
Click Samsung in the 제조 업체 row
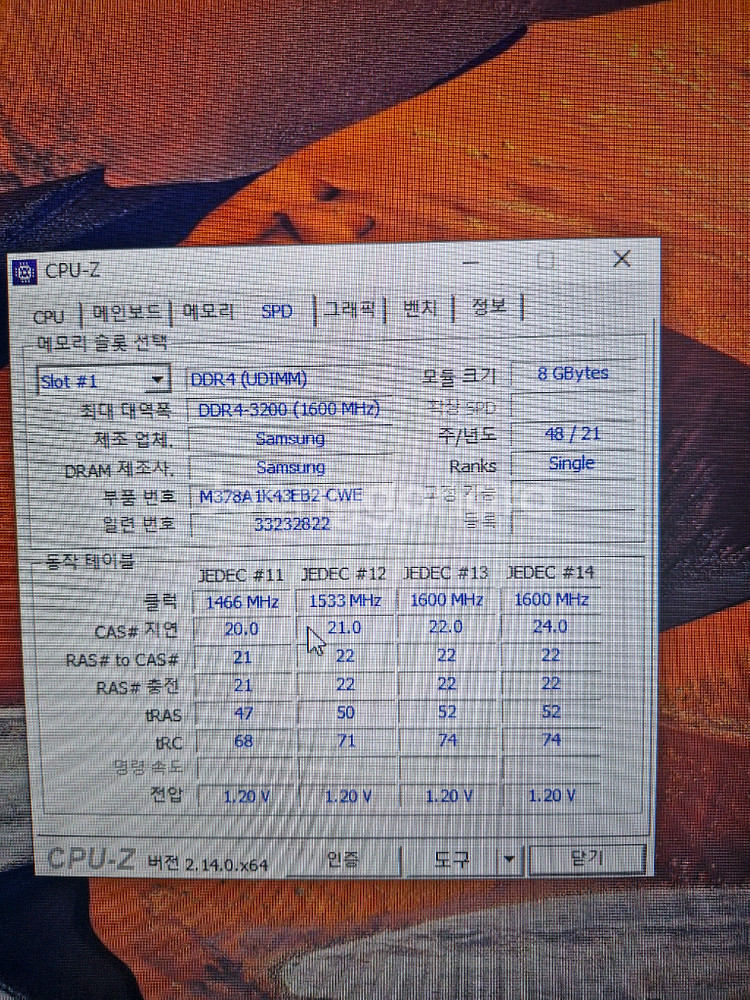coord(290,439)
